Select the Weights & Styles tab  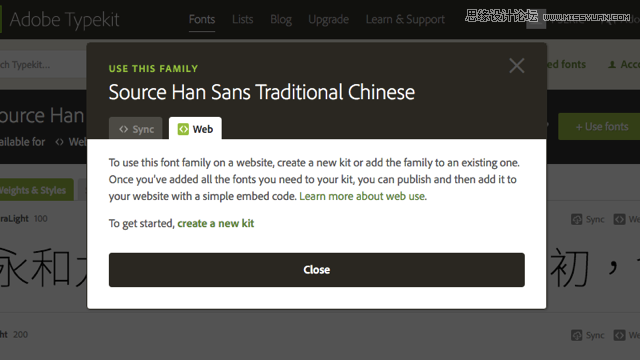[x=36, y=190]
